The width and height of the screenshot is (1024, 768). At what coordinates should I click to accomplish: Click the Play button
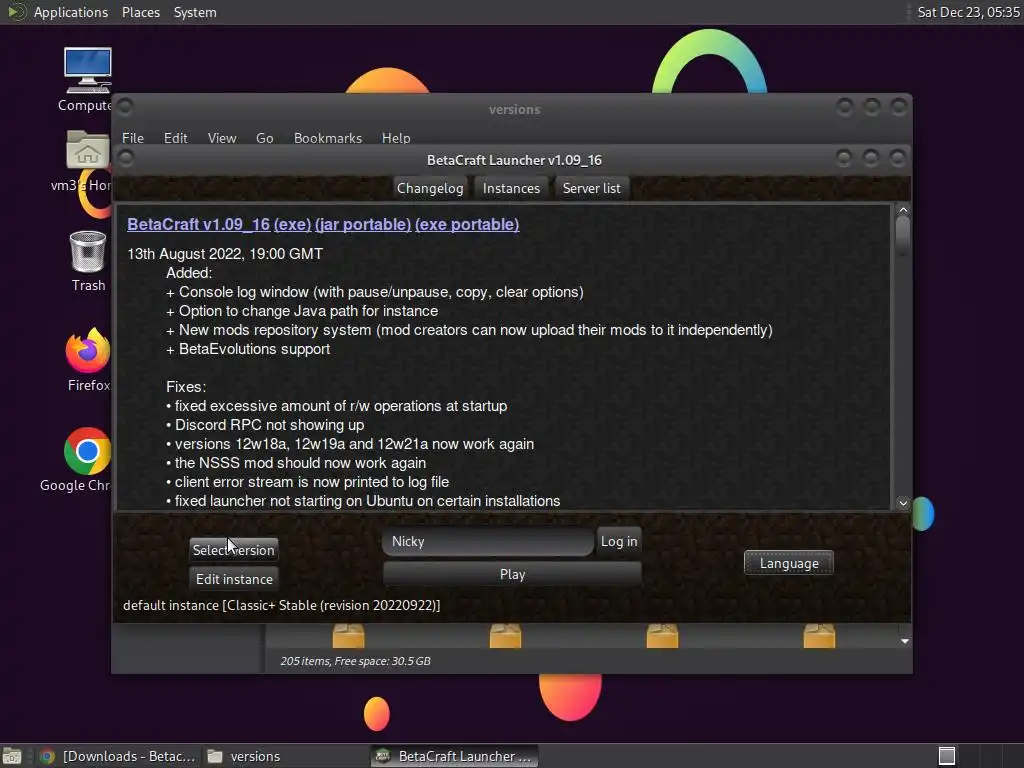(513, 574)
